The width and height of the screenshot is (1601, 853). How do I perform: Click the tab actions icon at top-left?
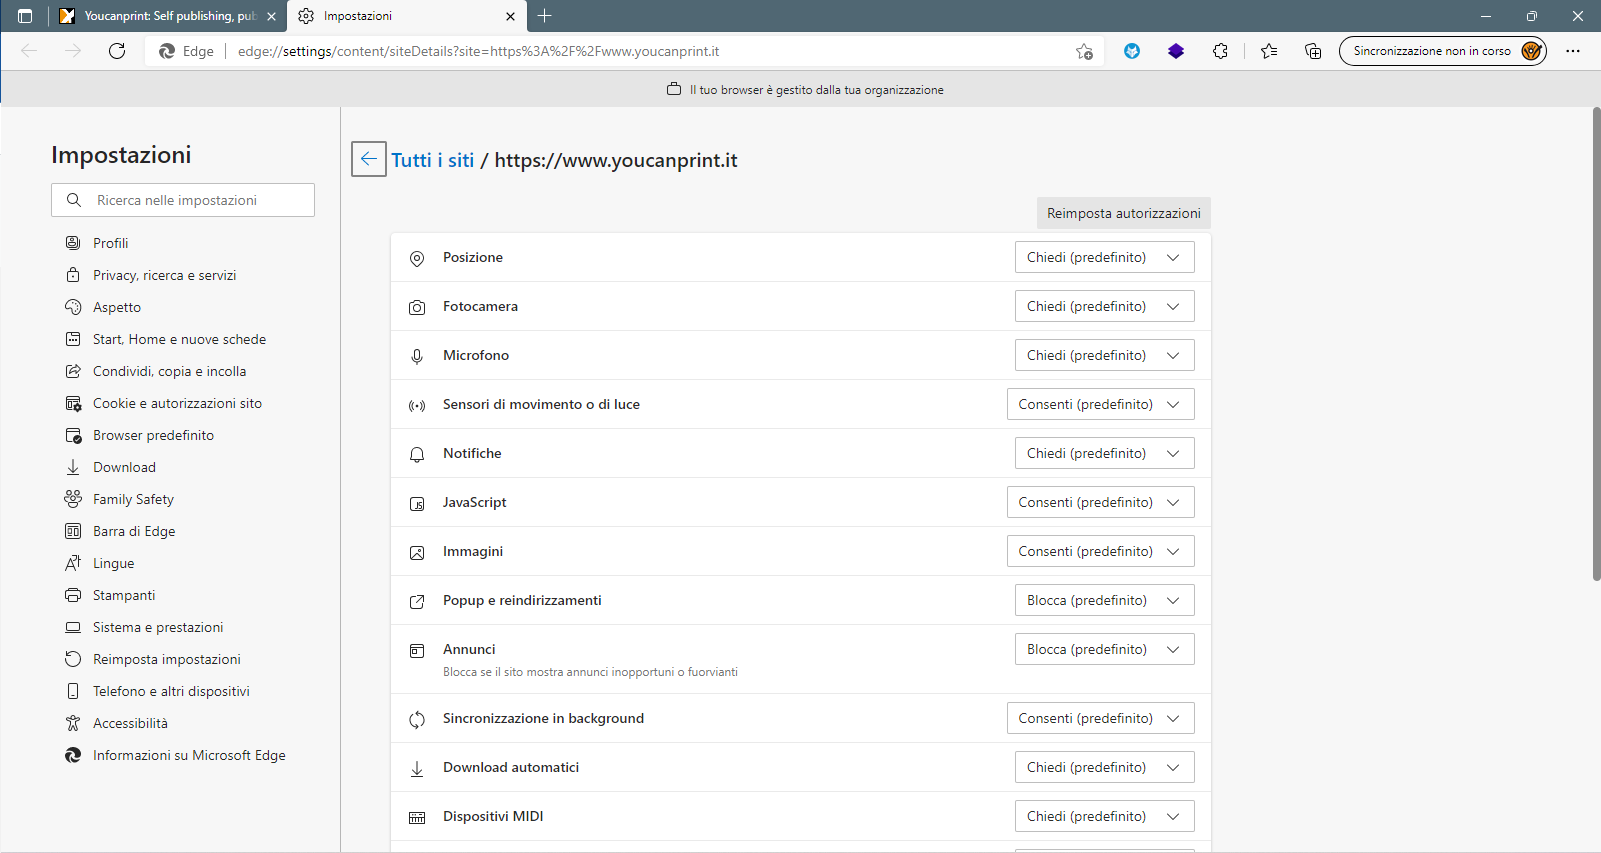pos(25,16)
